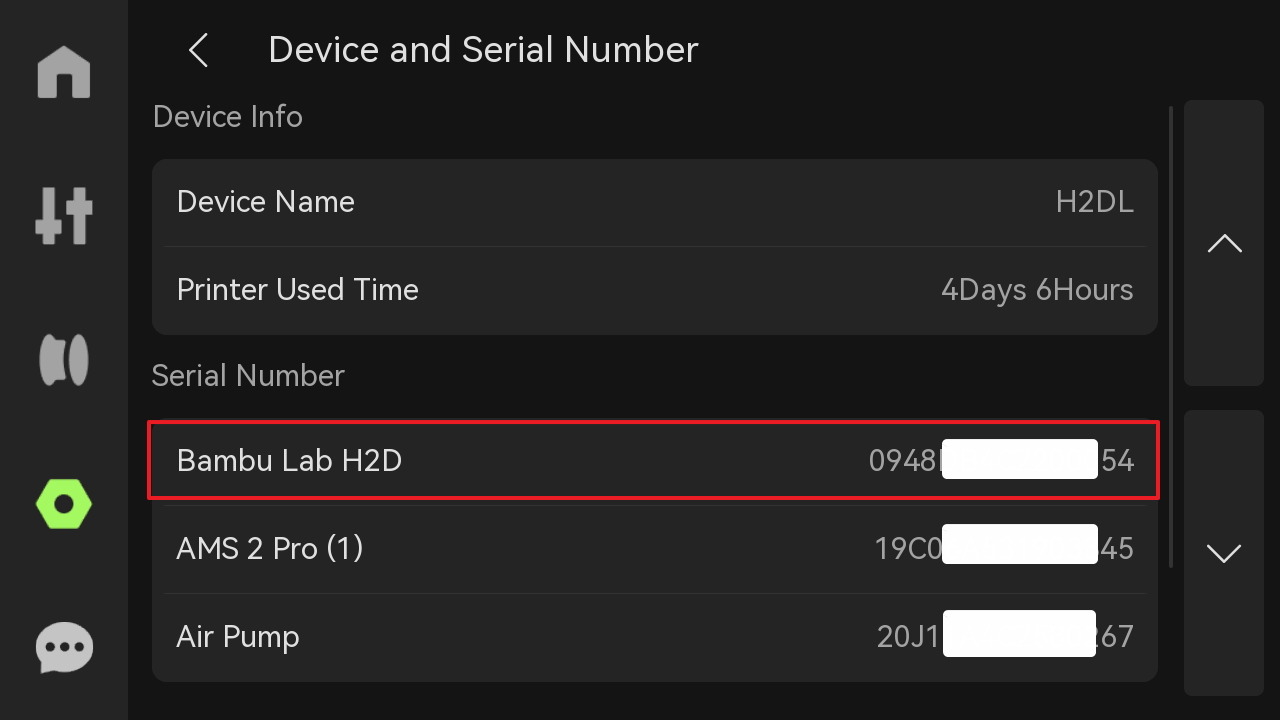The height and width of the screenshot is (720, 1280).
Task: Page up with the up chevron
Action: coord(1224,243)
